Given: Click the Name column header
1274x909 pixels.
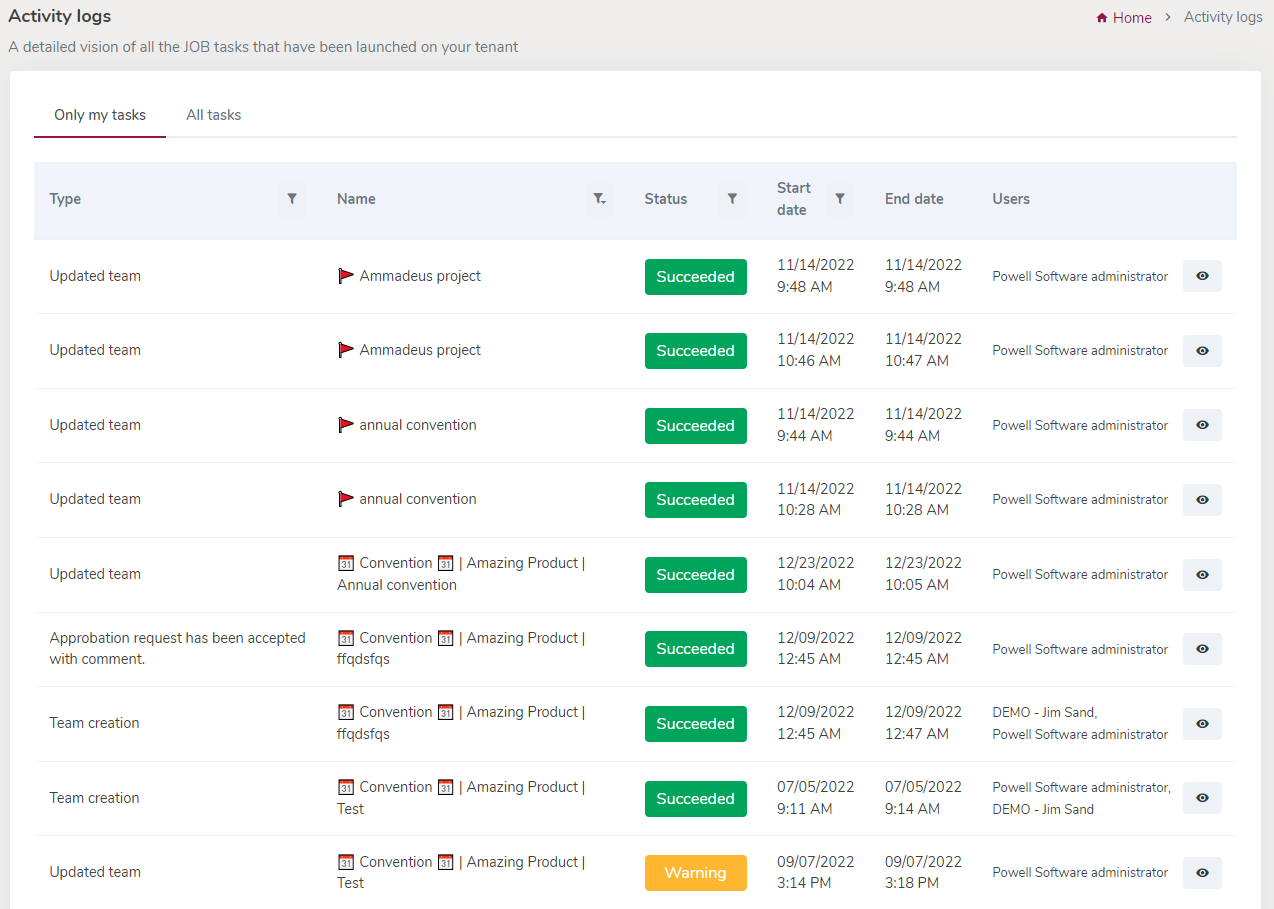Looking at the screenshot, I should [356, 199].
